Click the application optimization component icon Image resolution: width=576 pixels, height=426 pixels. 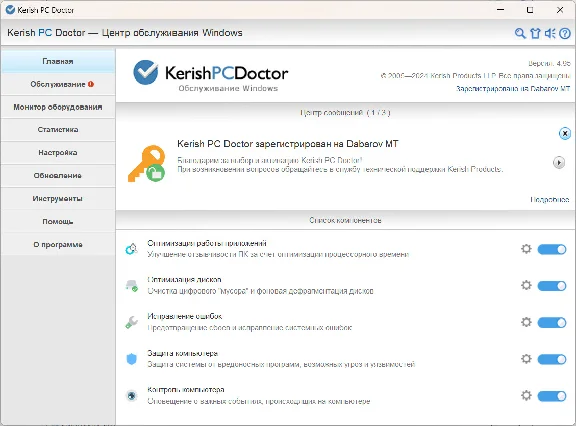pyautogui.click(x=132, y=249)
